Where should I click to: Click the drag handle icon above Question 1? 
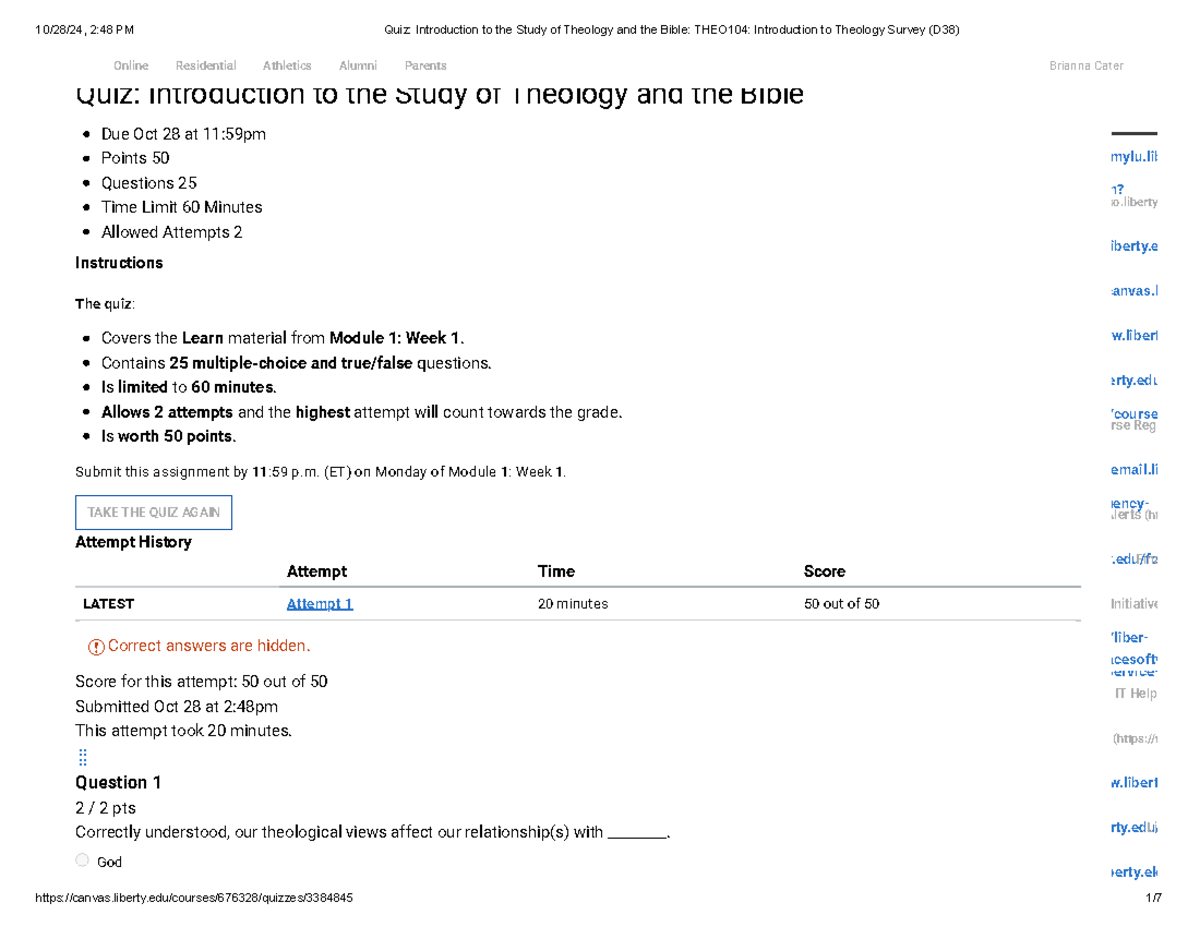click(x=83, y=756)
